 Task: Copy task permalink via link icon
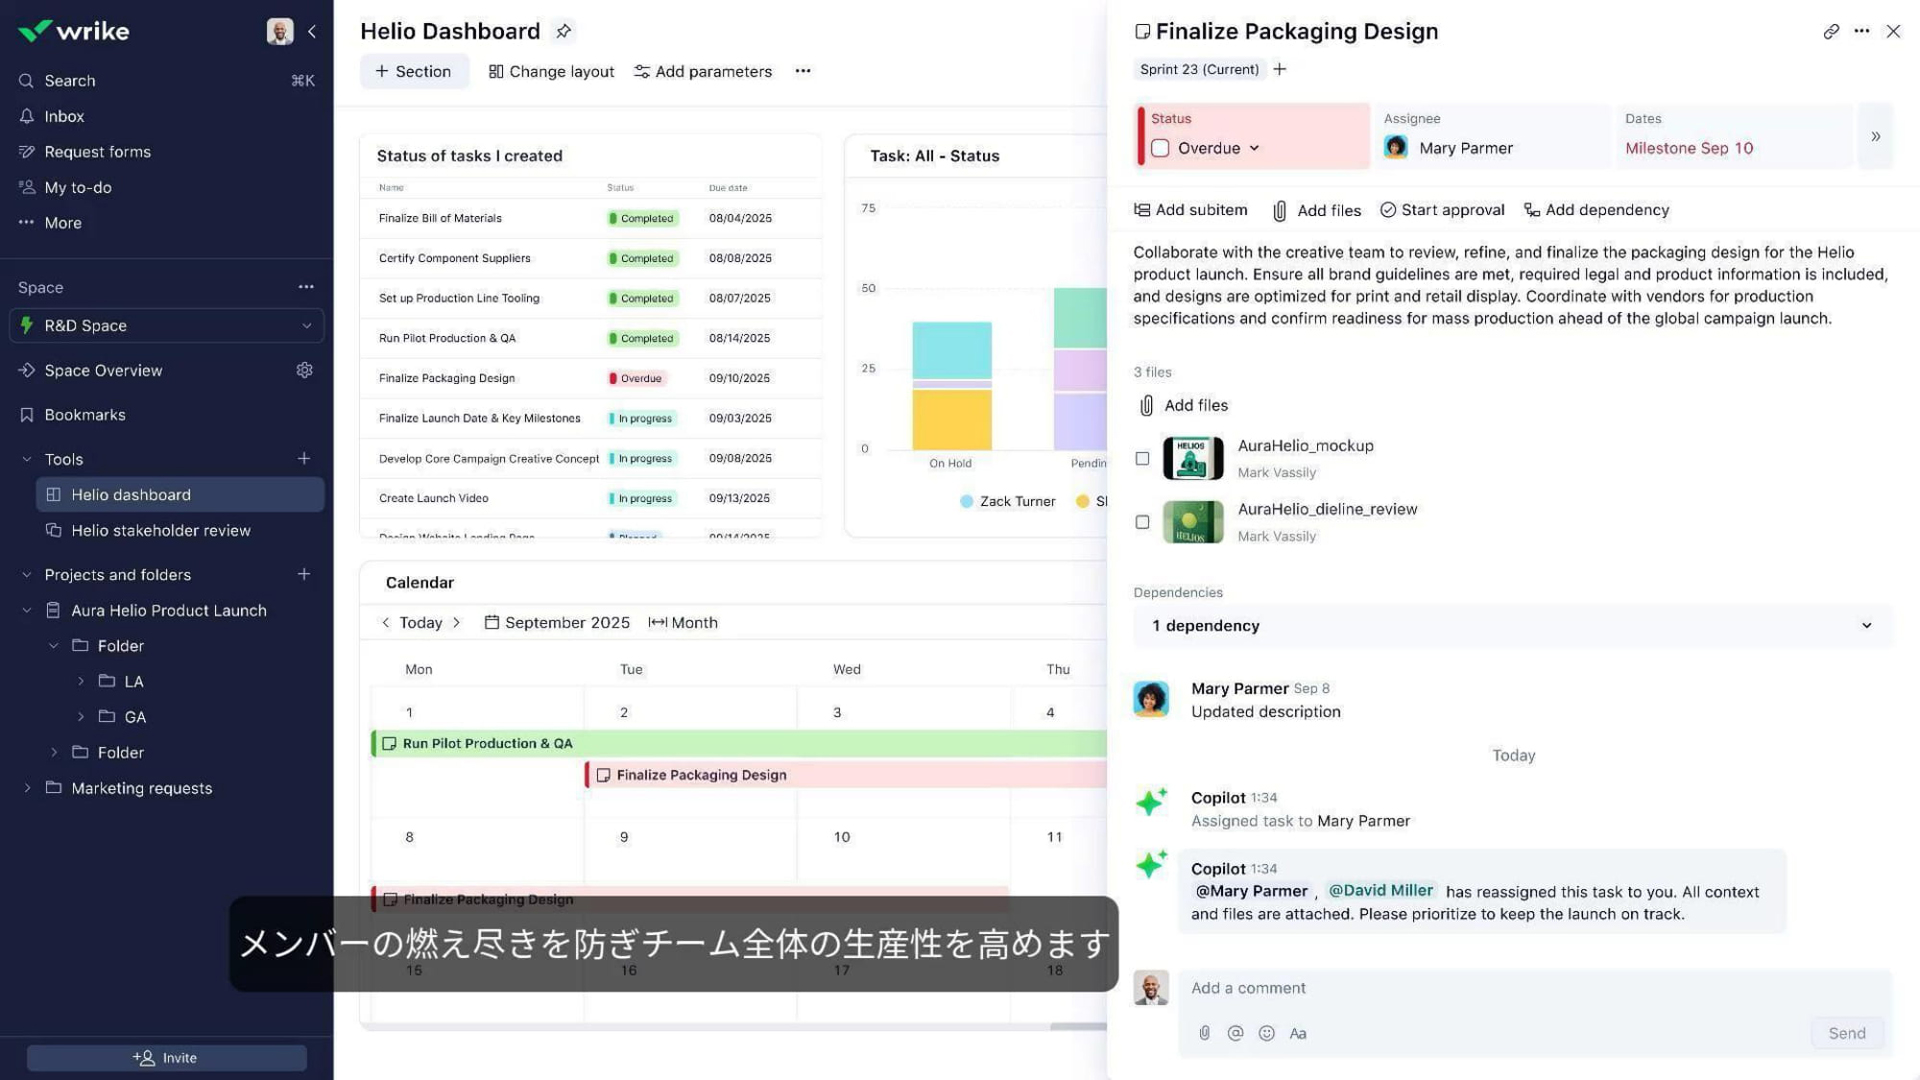(x=1830, y=31)
